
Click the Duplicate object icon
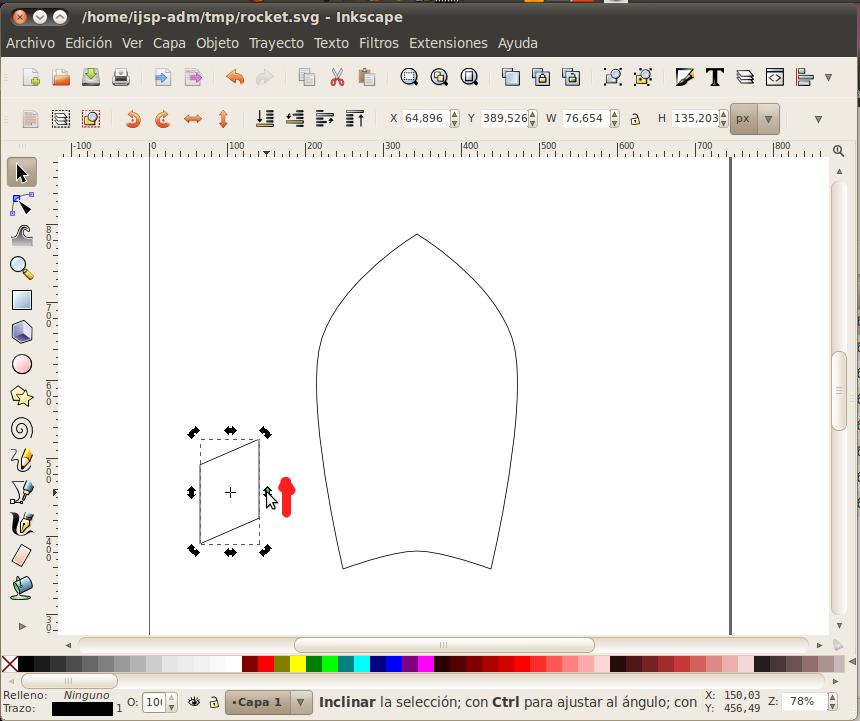pyautogui.click(x=511, y=77)
